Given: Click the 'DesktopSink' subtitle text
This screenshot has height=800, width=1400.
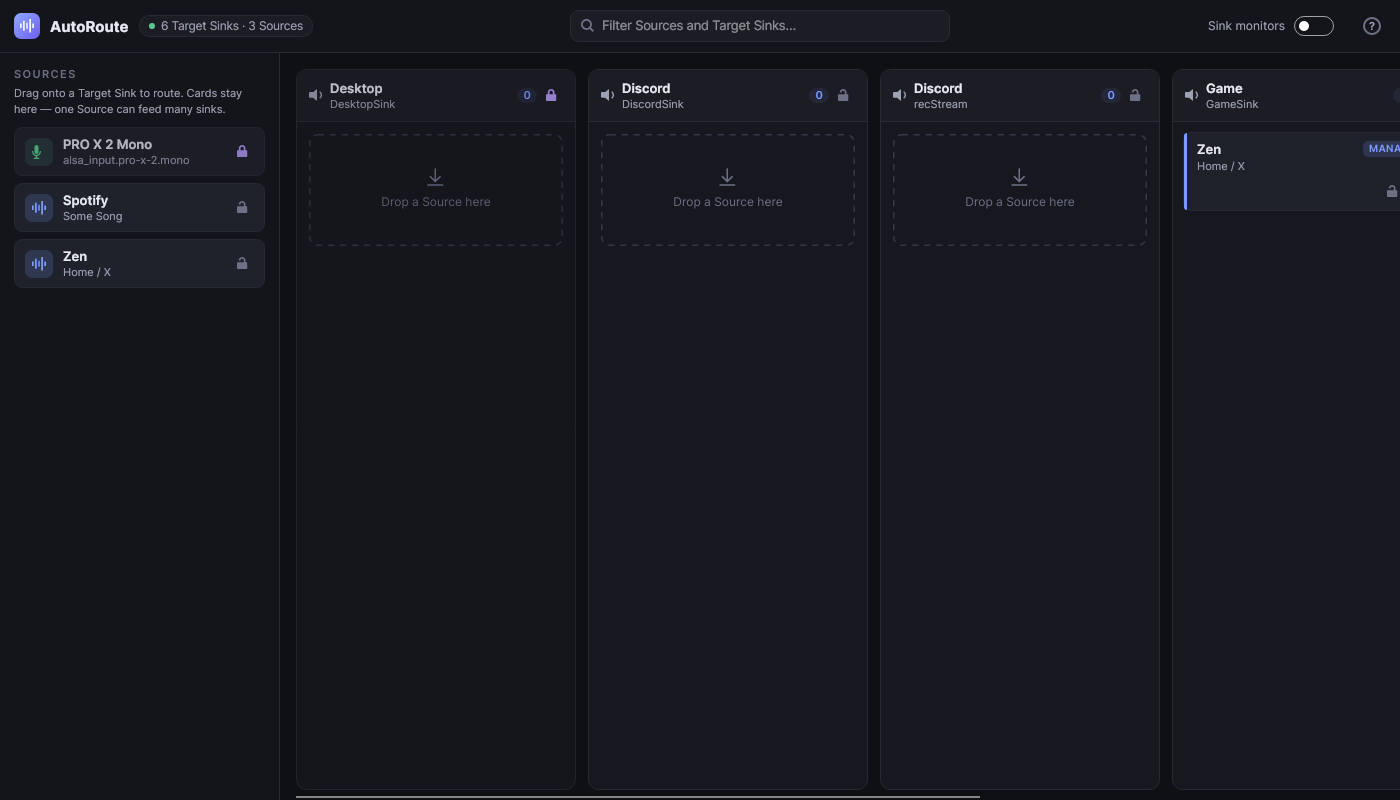Looking at the screenshot, I should [x=362, y=104].
